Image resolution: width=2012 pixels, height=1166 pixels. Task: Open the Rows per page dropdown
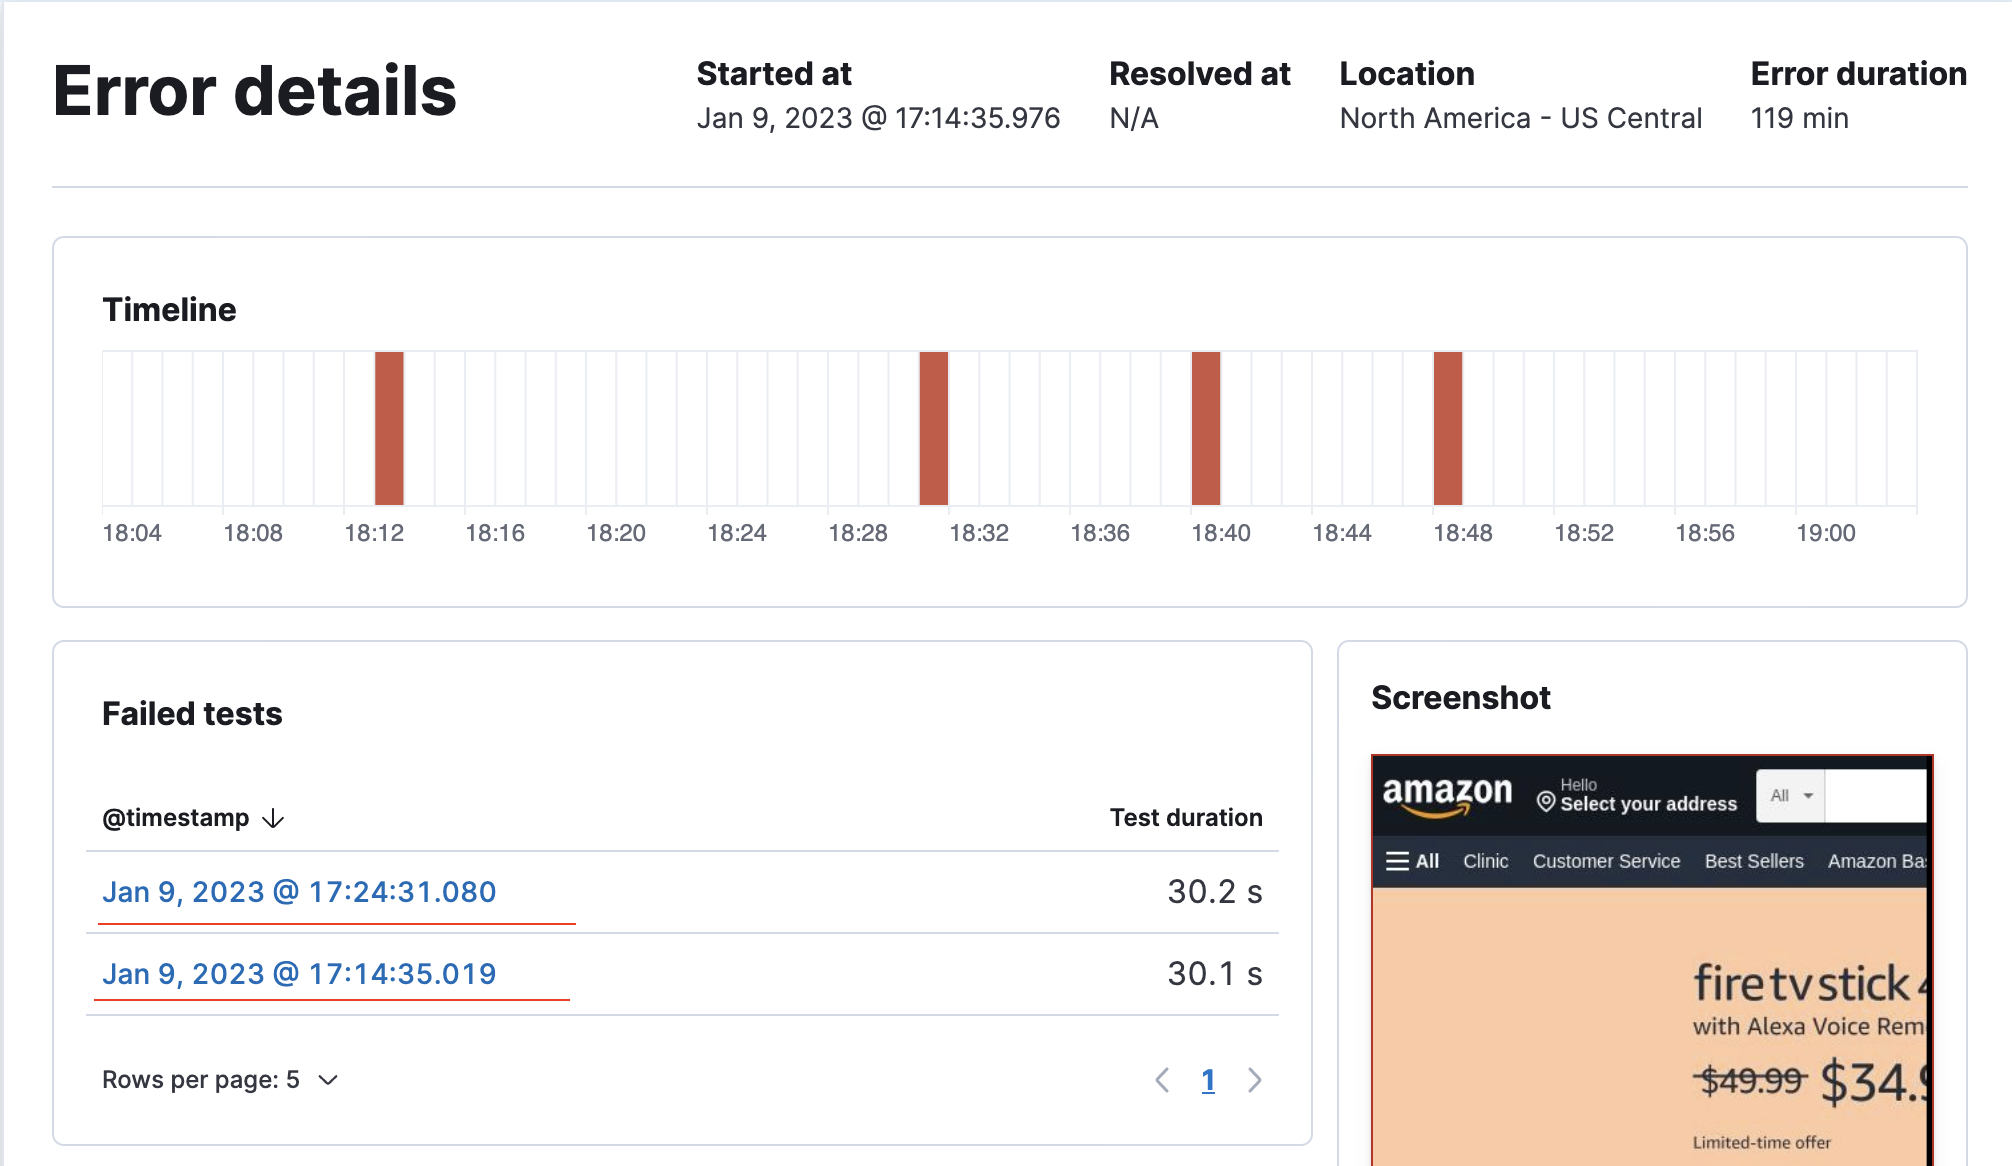point(327,1079)
